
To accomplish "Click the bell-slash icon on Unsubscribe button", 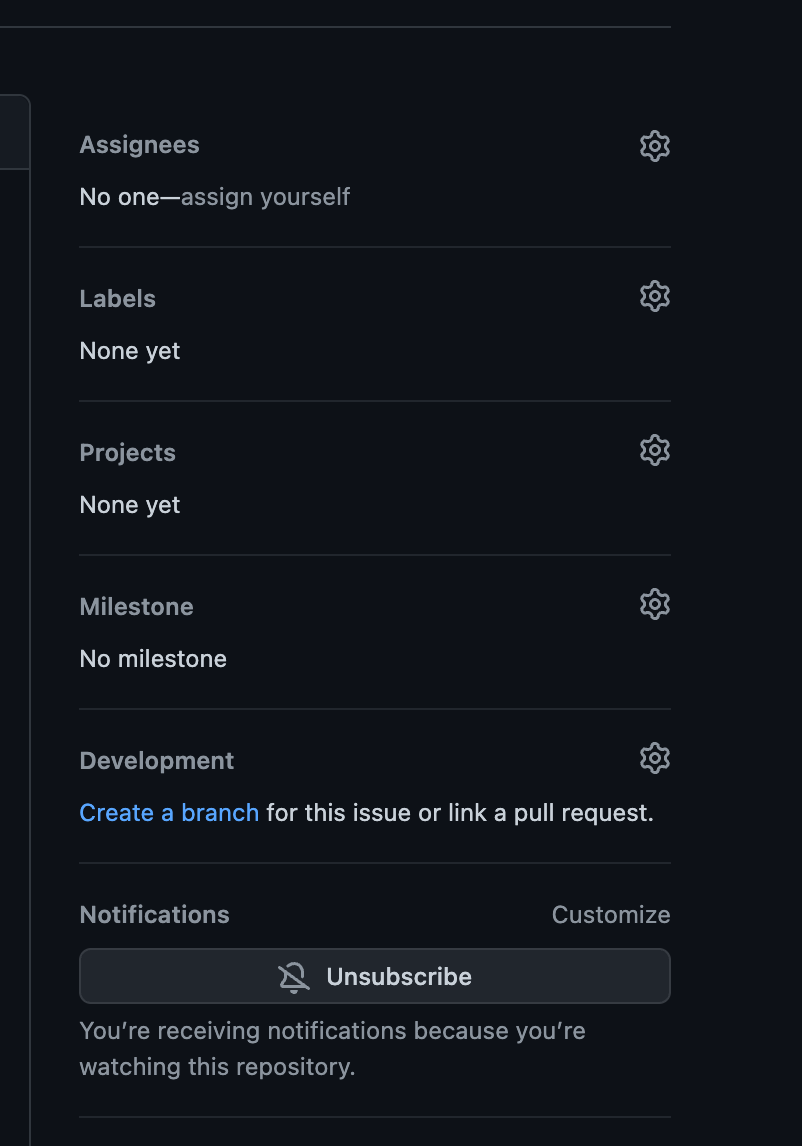I will (293, 976).
